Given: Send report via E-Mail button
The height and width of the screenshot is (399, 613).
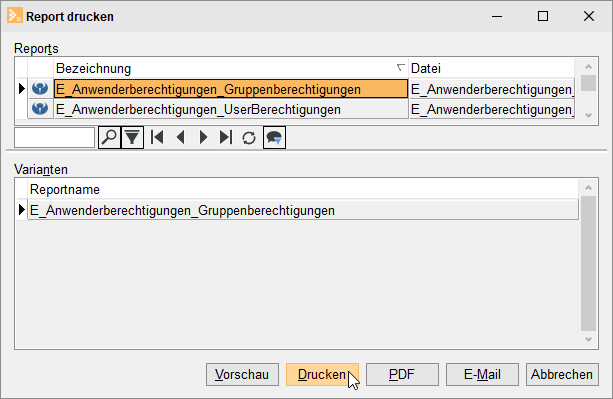Looking at the screenshot, I should pos(482,374).
